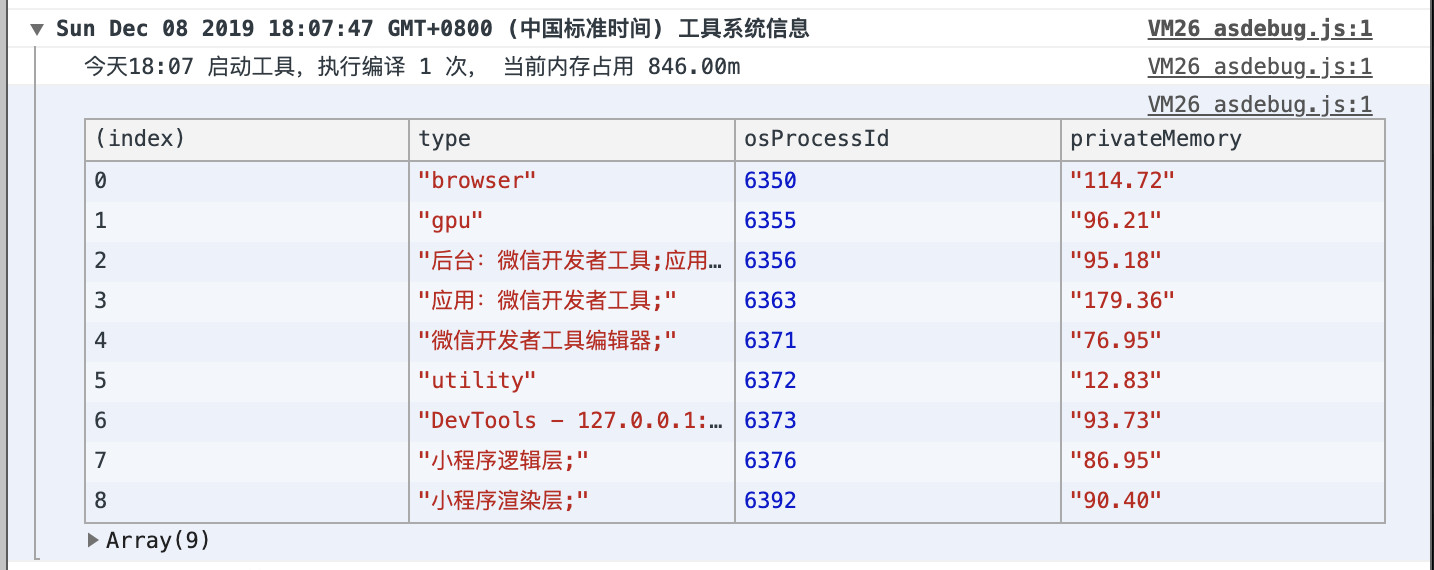The image size is (1434, 570).
Task: Sort table by the privateMemory column header
Action: coord(1223,140)
